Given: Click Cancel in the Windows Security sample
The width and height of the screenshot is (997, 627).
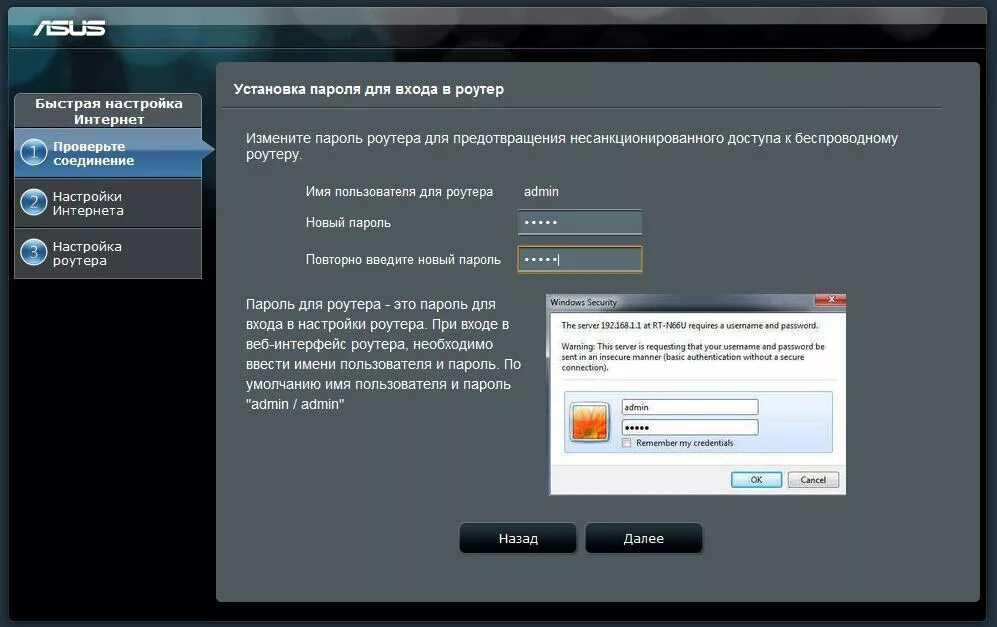Looking at the screenshot, I should tap(813, 479).
